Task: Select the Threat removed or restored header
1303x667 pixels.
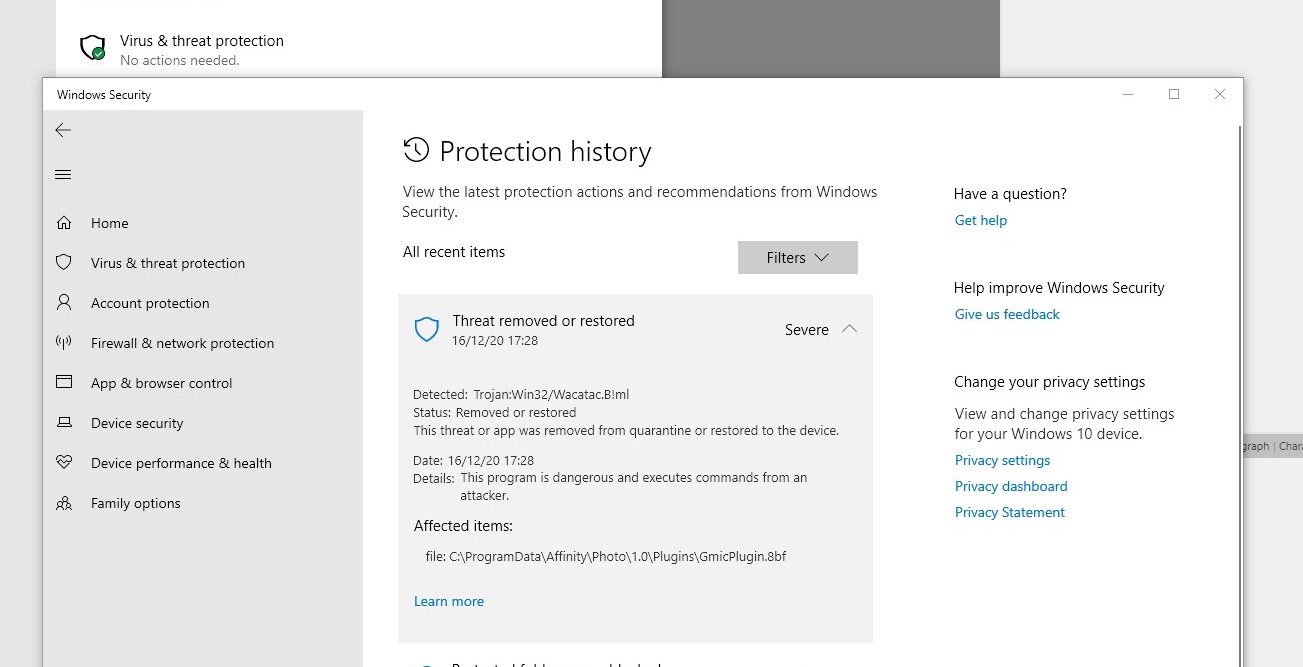Action: click(x=543, y=321)
